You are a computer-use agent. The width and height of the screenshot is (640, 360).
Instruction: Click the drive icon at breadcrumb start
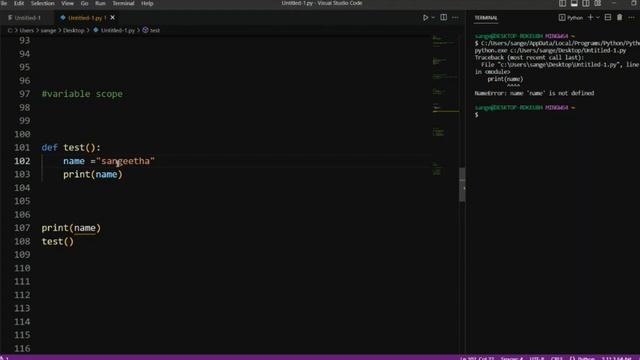pos(10,30)
